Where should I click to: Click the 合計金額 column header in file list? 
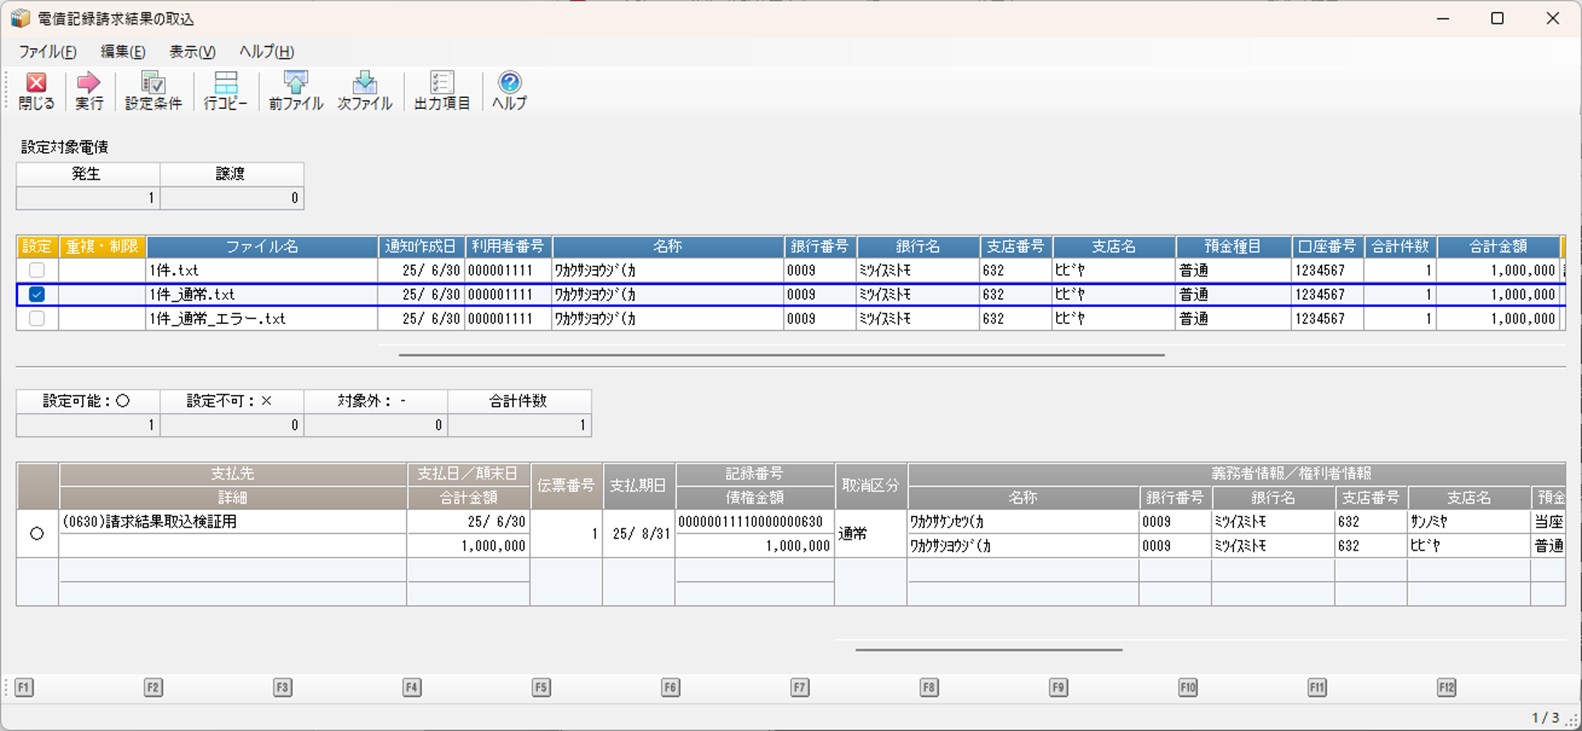click(x=1497, y=246)
